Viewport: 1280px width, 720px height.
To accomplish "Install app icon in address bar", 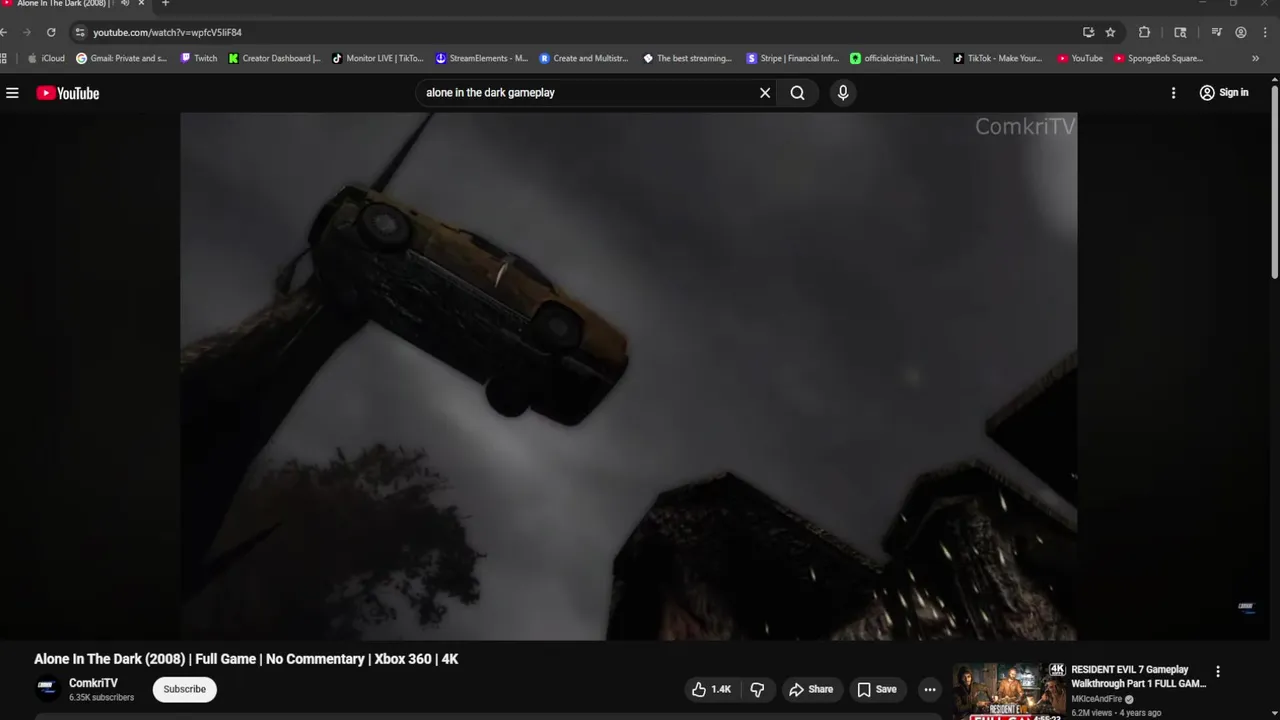I will pyautogui.click(x=1088, y=32).
